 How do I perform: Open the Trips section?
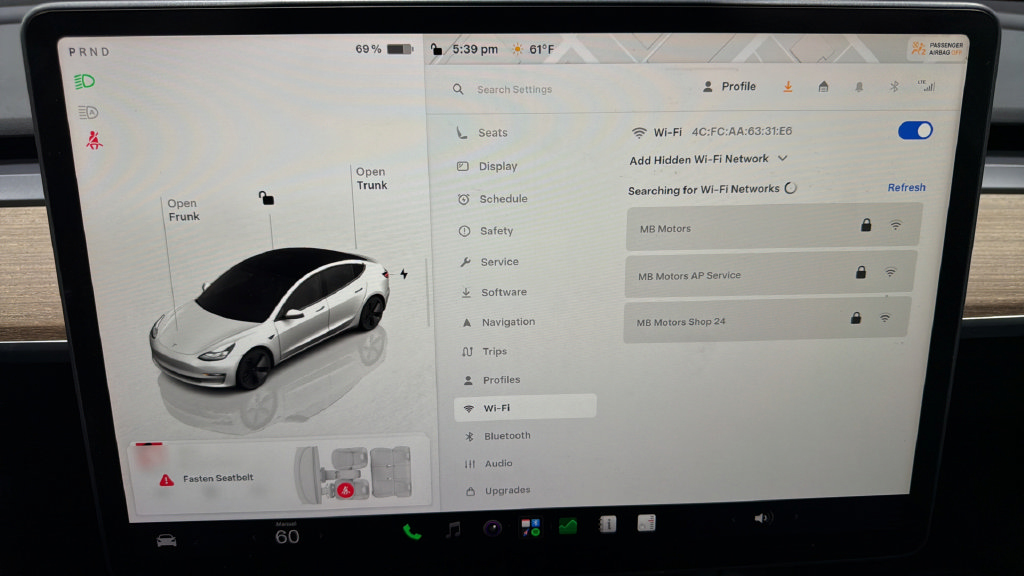point(485,351)
